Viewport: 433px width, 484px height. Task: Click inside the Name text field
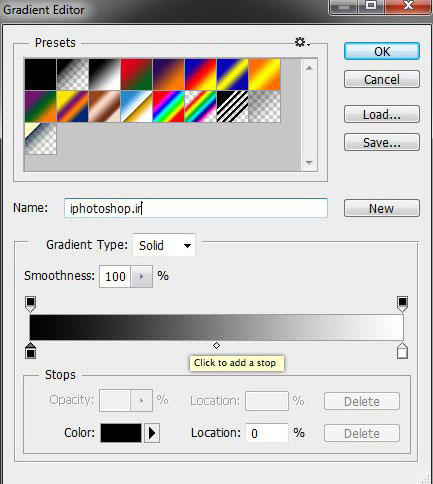click(x=196, y=208)
